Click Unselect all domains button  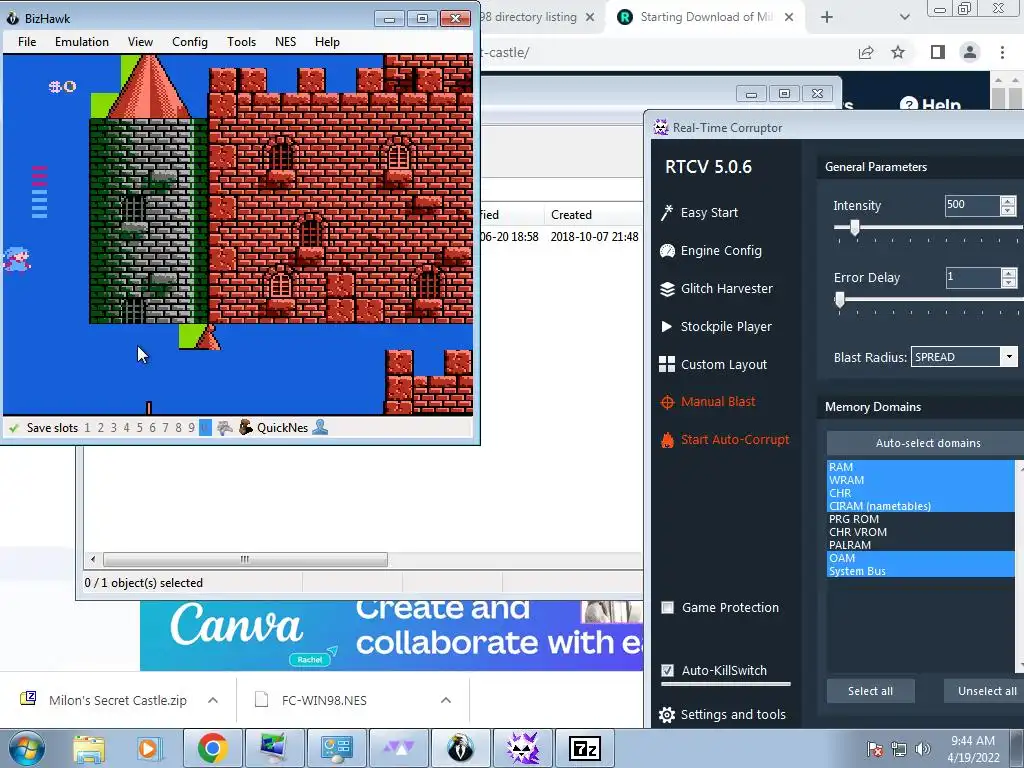click(986, 691)
